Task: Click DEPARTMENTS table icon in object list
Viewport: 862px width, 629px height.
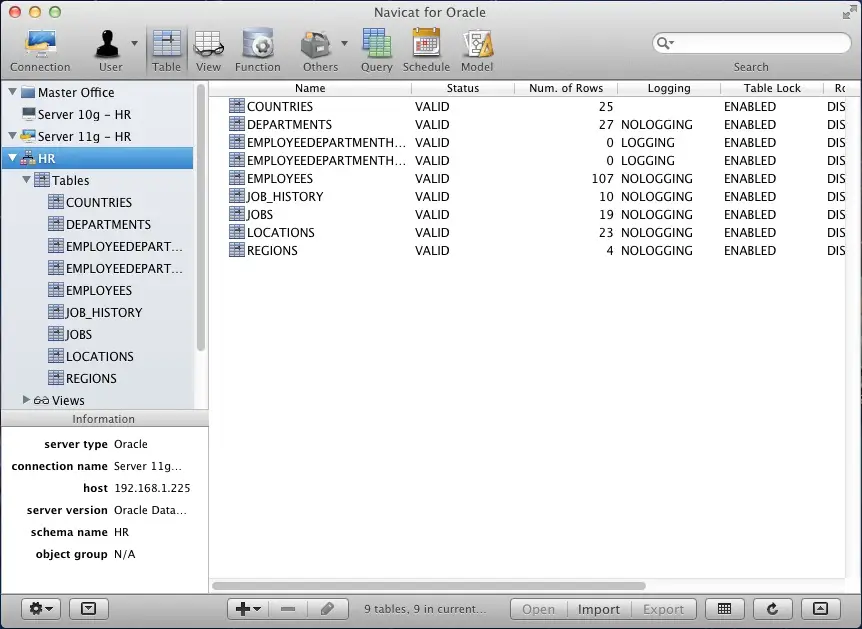Action: 237,124
